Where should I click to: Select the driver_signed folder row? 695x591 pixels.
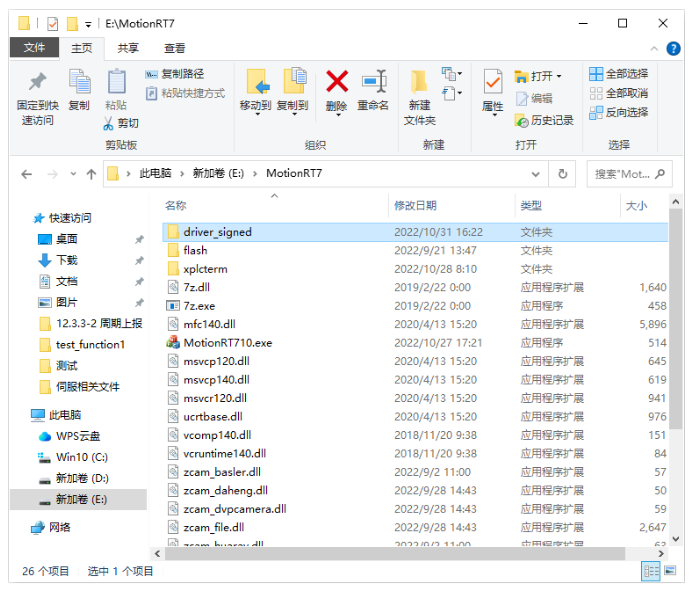click(415, 232)
